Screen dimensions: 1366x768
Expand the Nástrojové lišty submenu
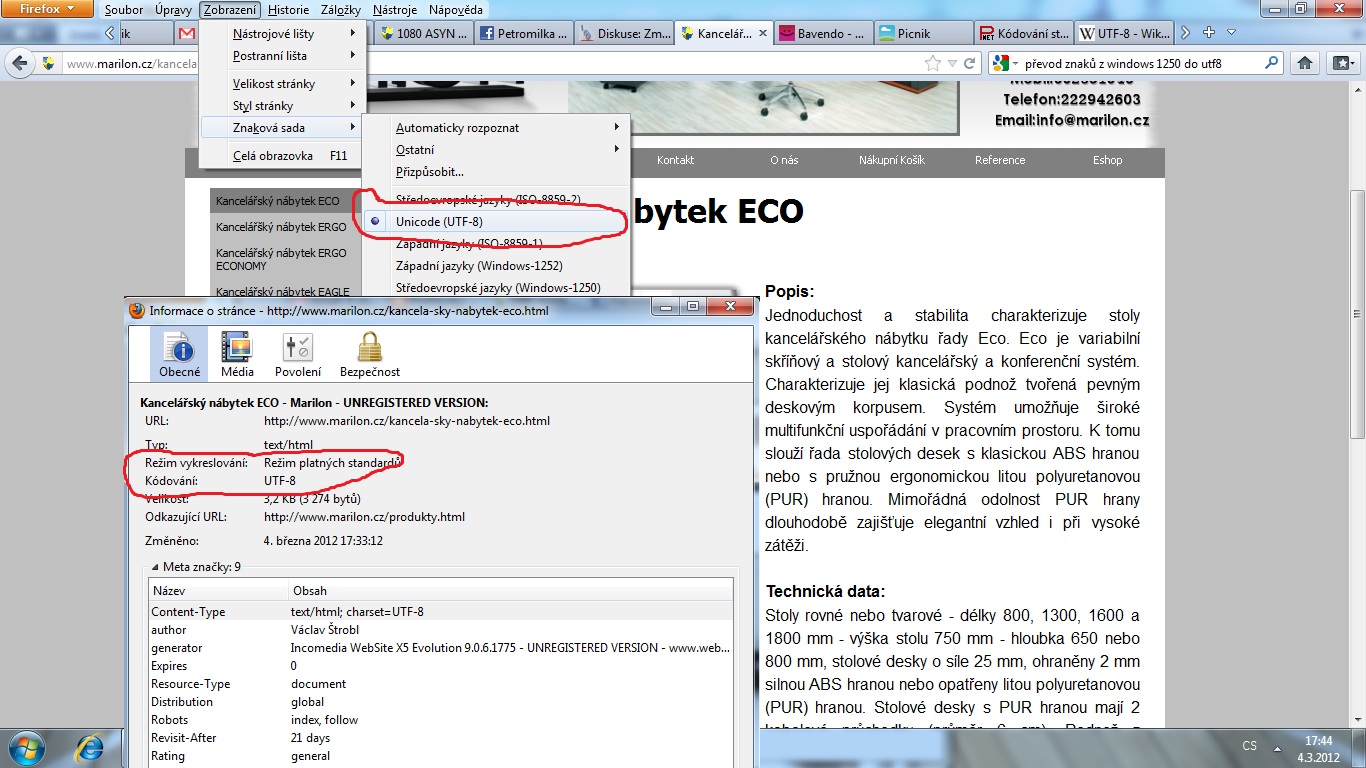pyautogui.click(x=282, y=33)
